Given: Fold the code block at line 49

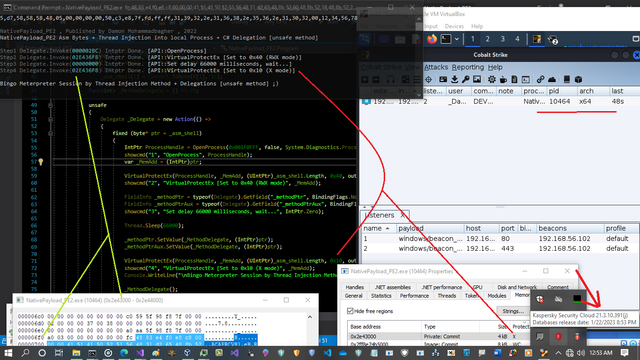Looking at the screenshot, I should pos(50,105).
